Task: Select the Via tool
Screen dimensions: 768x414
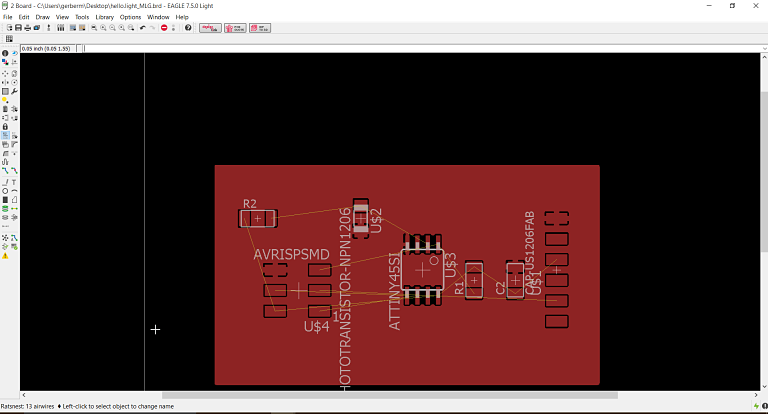Action: [x=5, y=209]
